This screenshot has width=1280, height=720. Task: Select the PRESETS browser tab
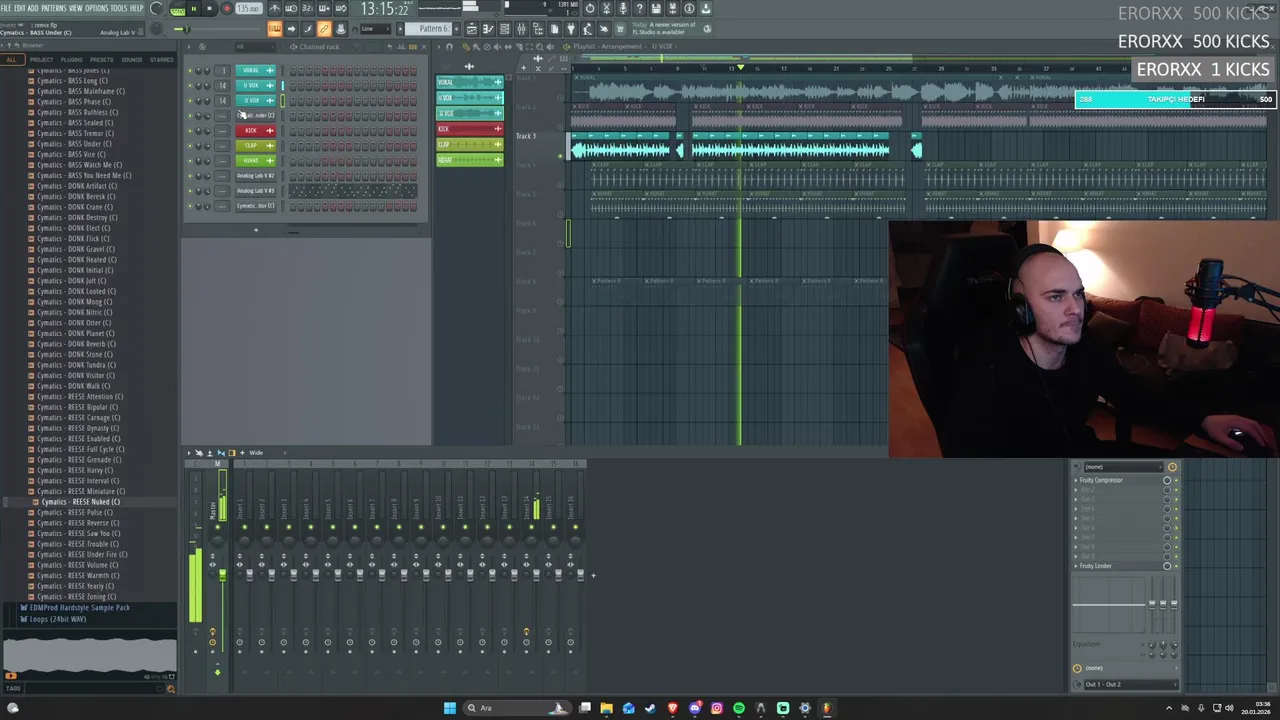click(x=102, y=60)
